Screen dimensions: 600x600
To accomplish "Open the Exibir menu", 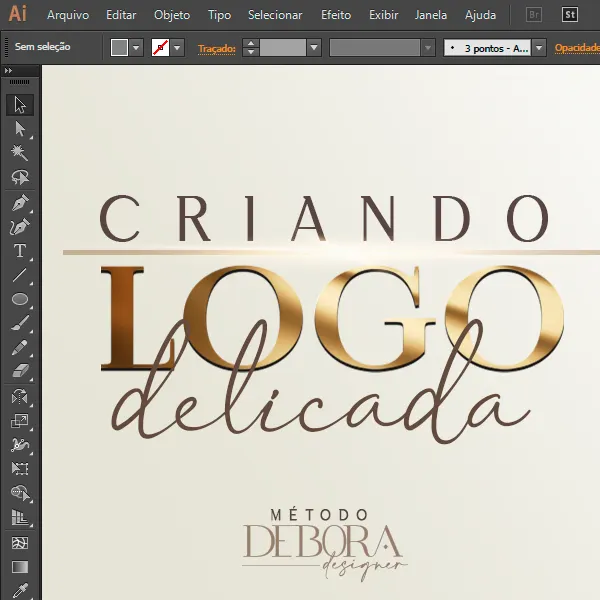I will point(383,15).
